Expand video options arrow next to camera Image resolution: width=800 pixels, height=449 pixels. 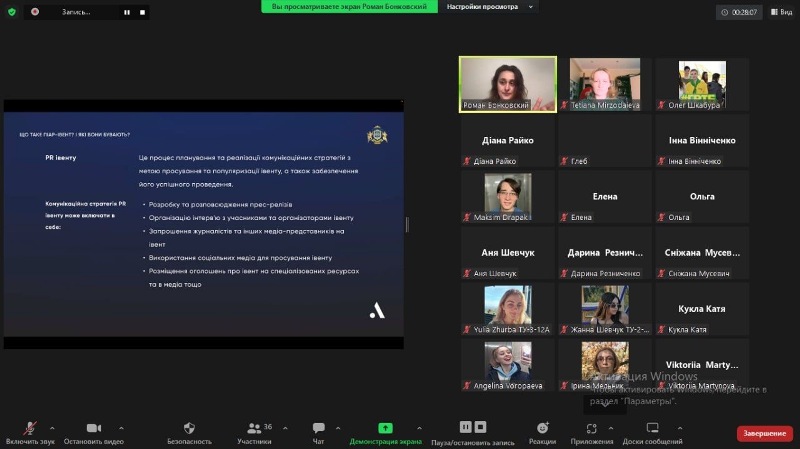click(x=121, y=428)
